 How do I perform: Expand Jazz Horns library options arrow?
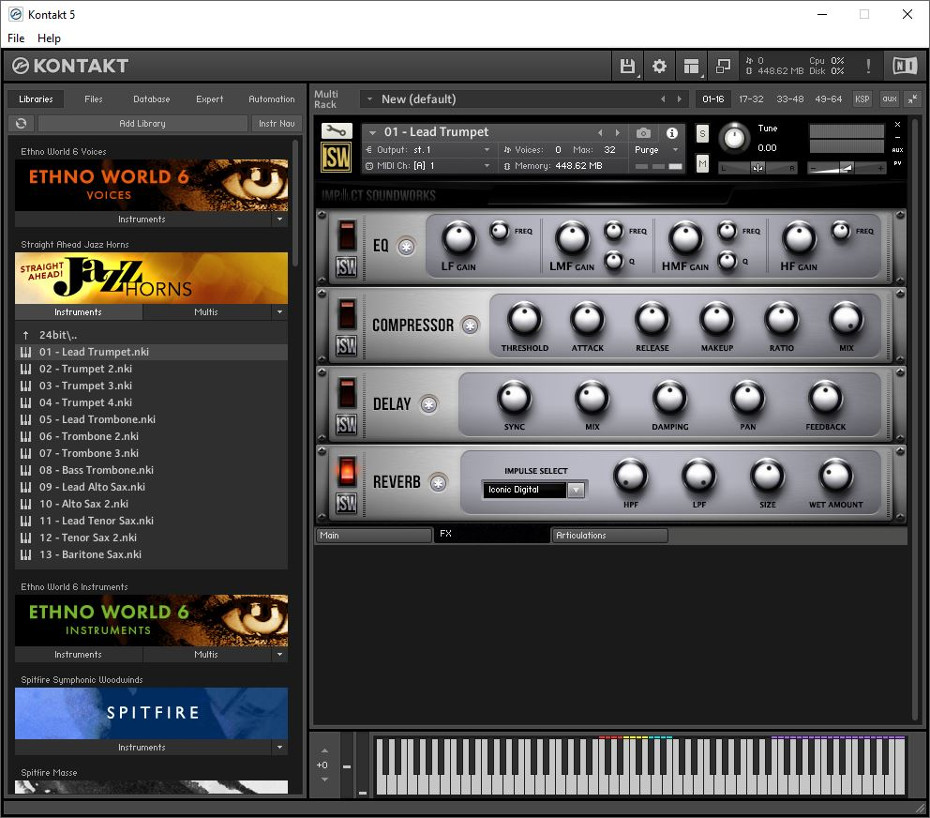pyautogui.click(x=279, y=312)
